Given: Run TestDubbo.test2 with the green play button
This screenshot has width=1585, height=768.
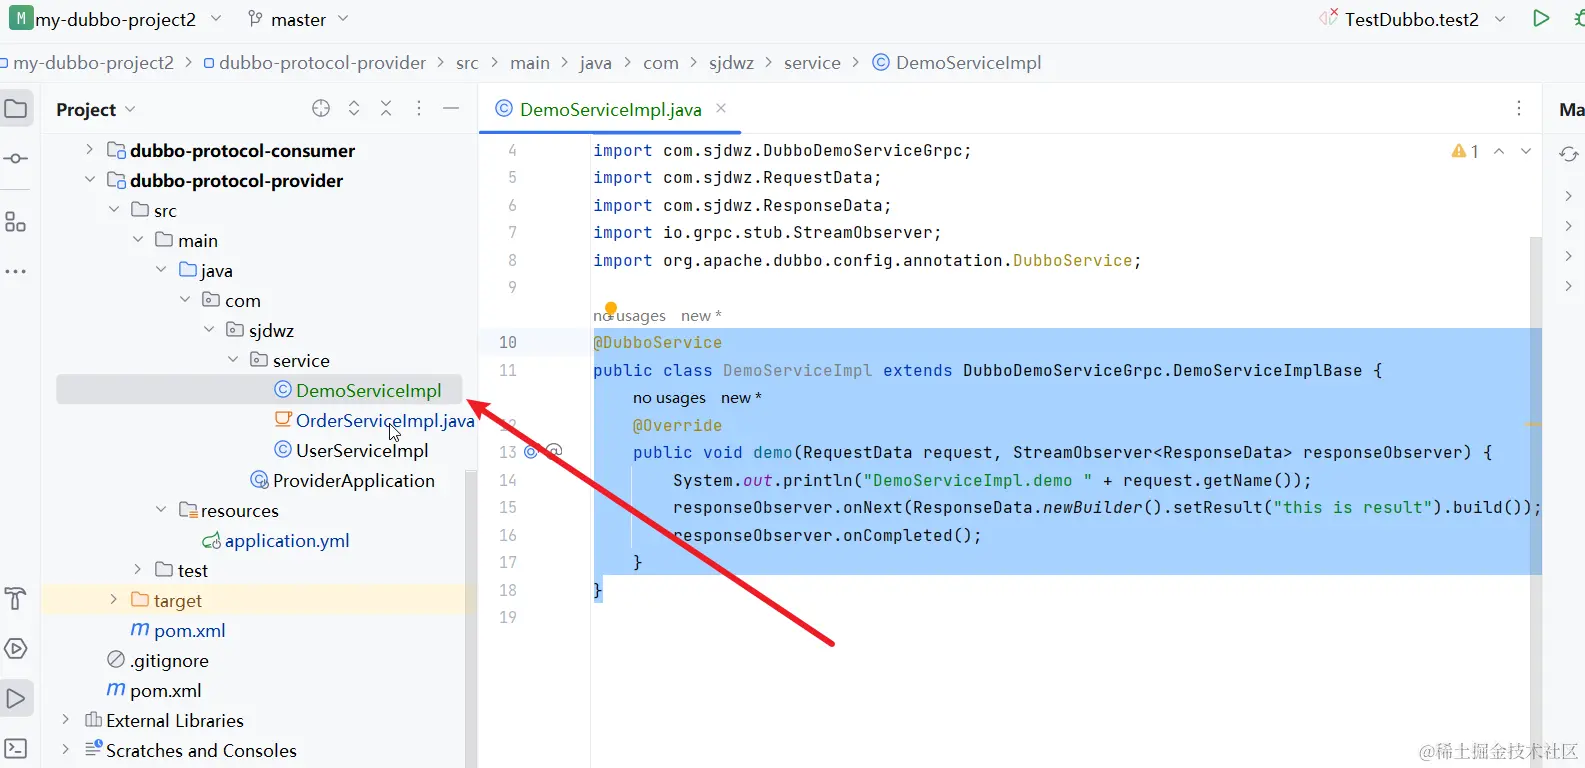Looking at the screenshot, I should 1541,18.
